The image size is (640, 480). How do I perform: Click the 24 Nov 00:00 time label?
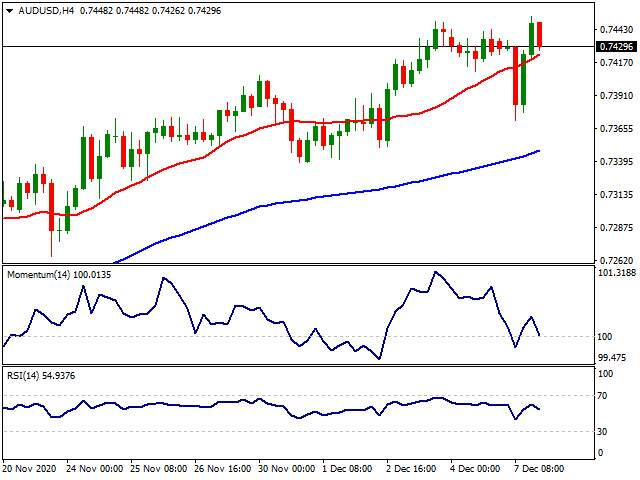coord(95,468)
